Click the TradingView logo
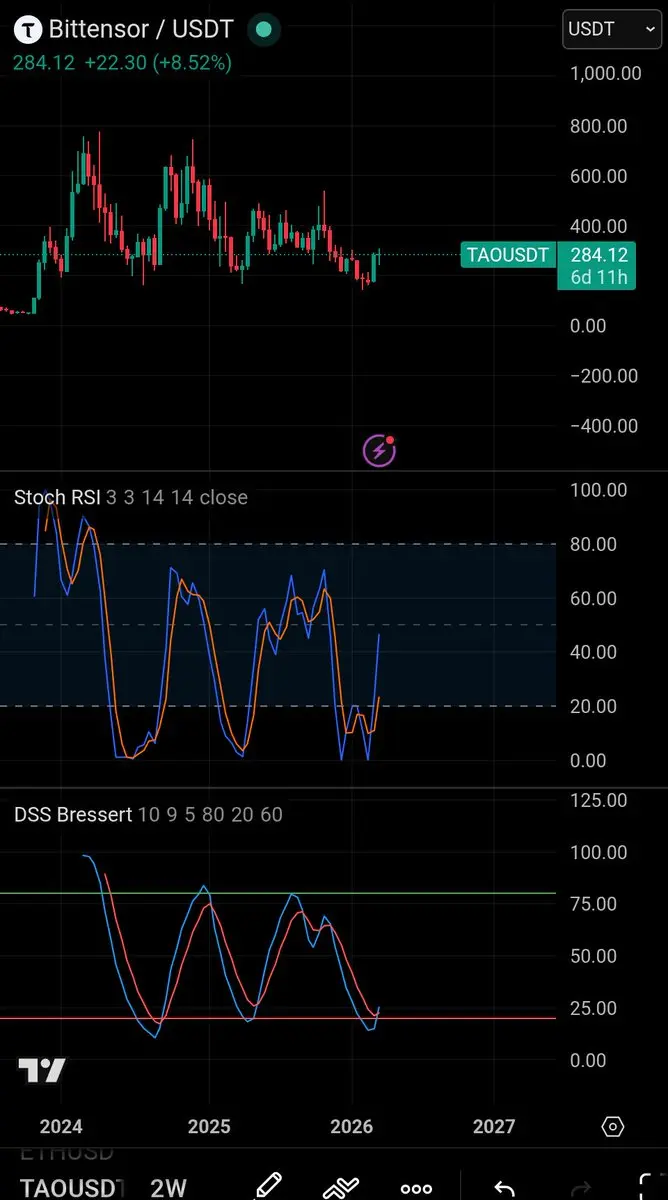 [x=42, y=1072]
